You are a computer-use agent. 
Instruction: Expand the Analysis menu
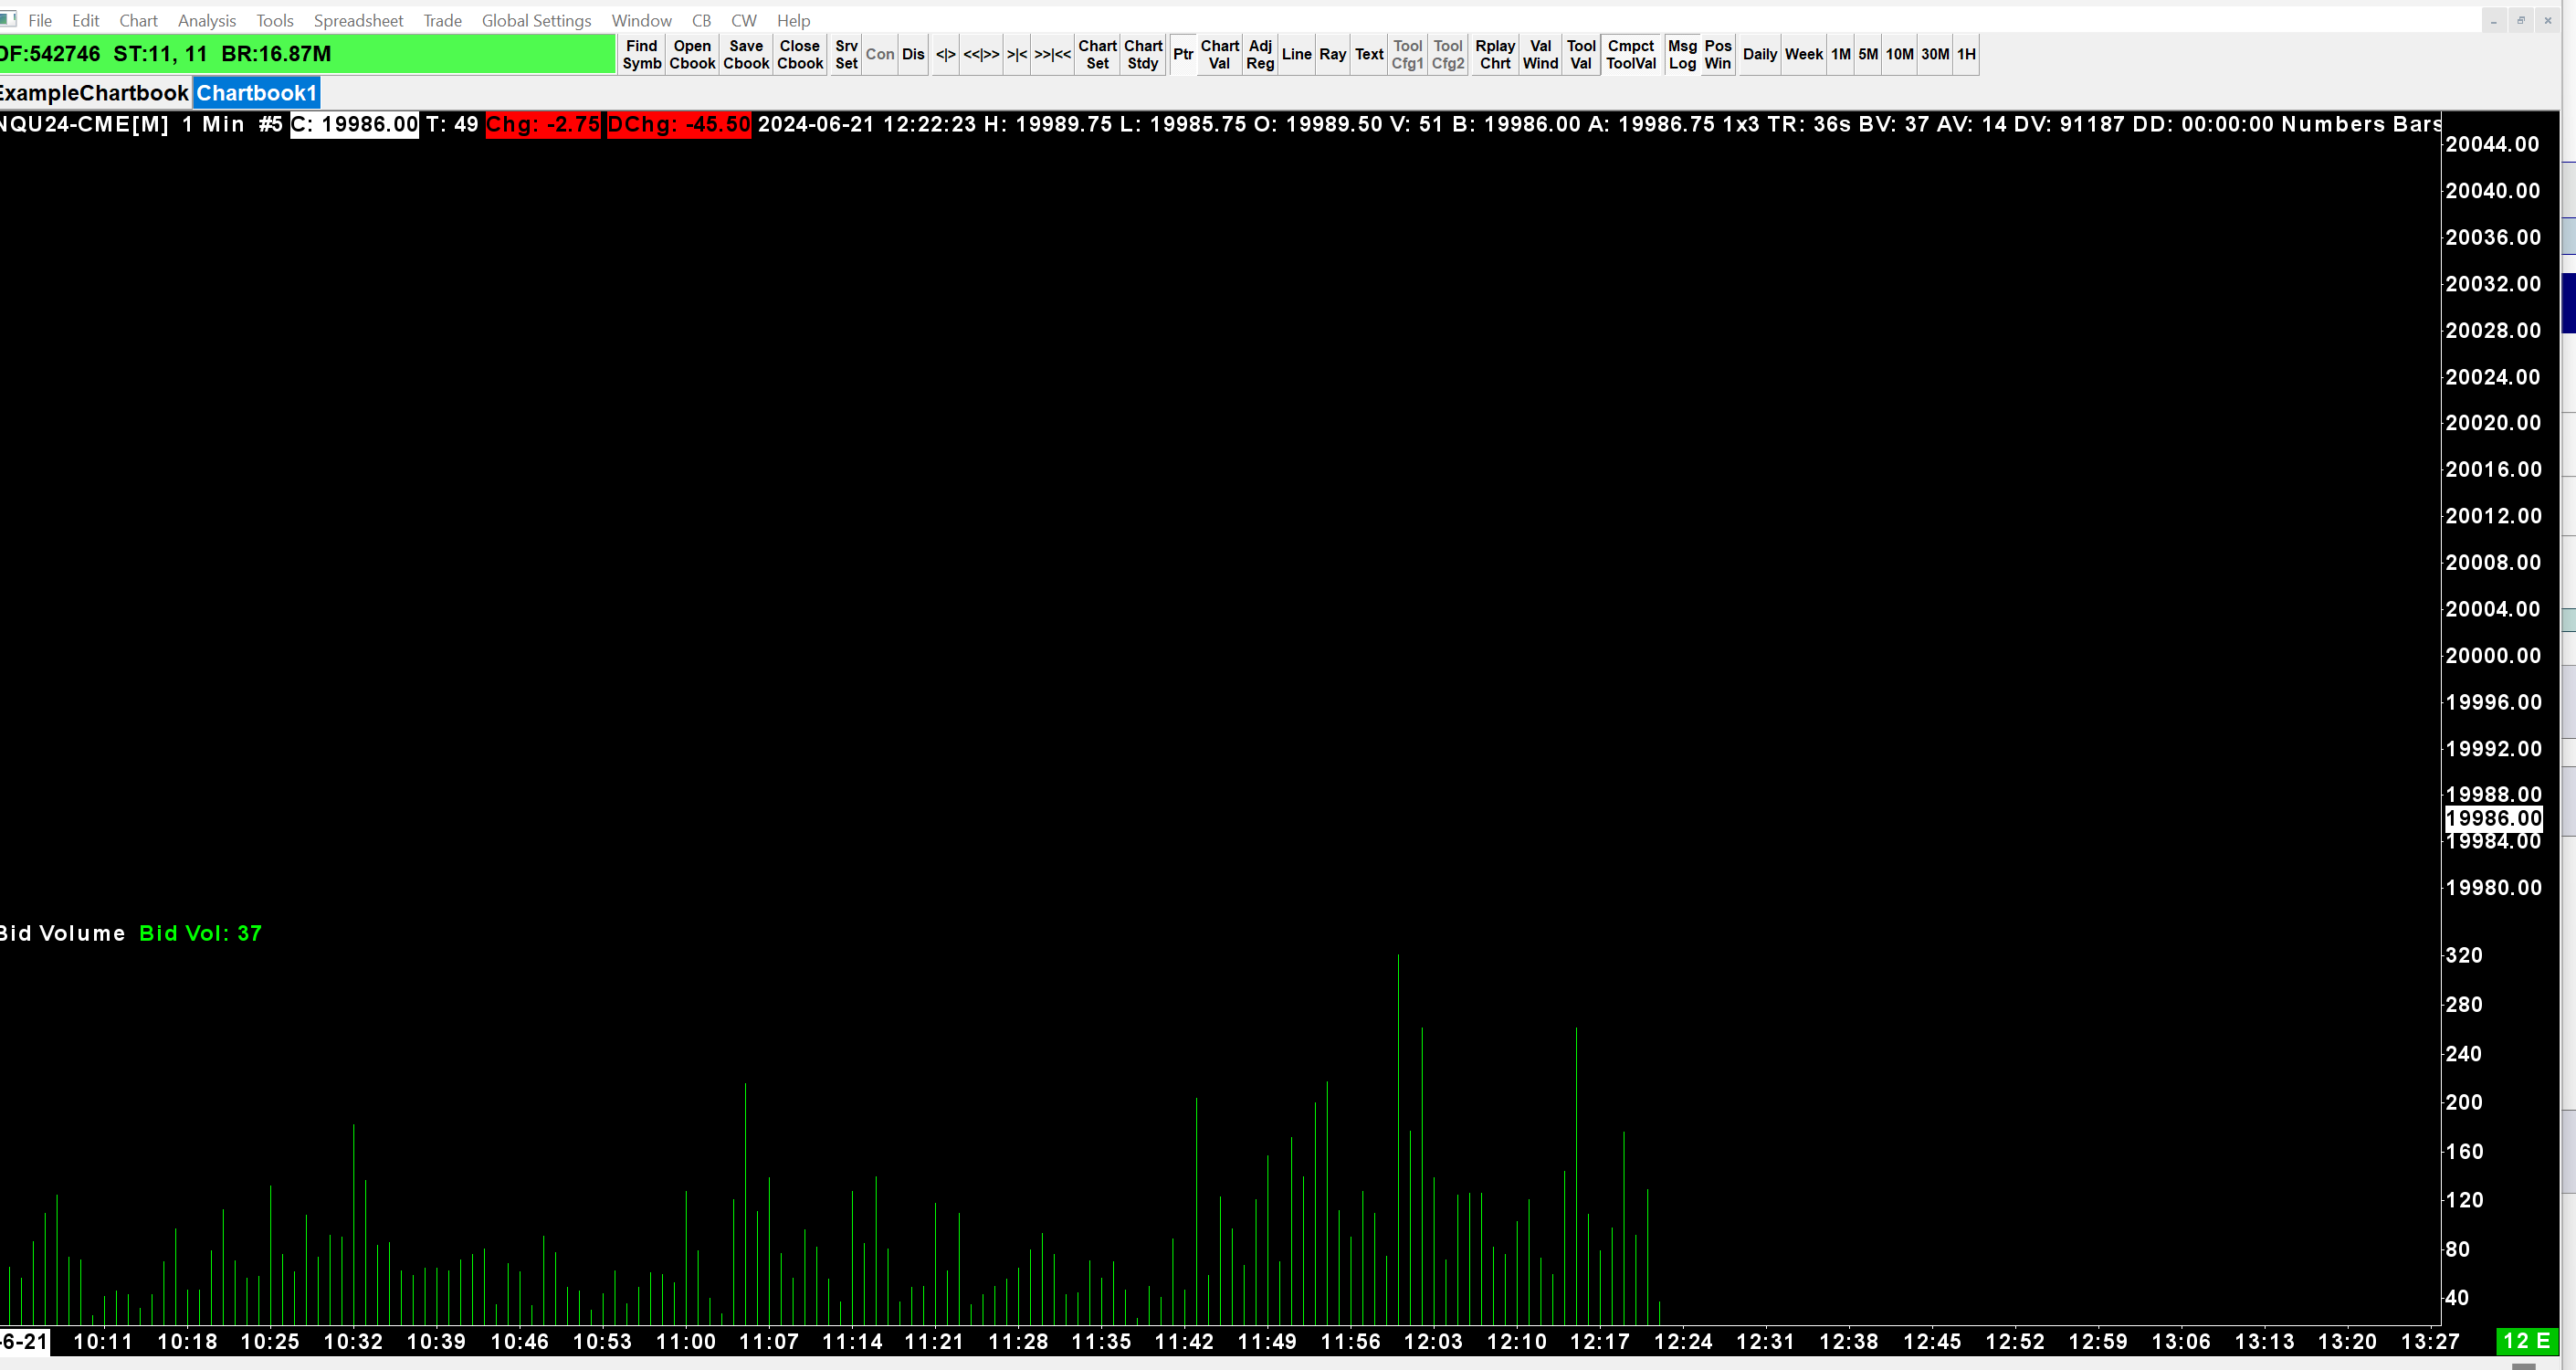206,20
